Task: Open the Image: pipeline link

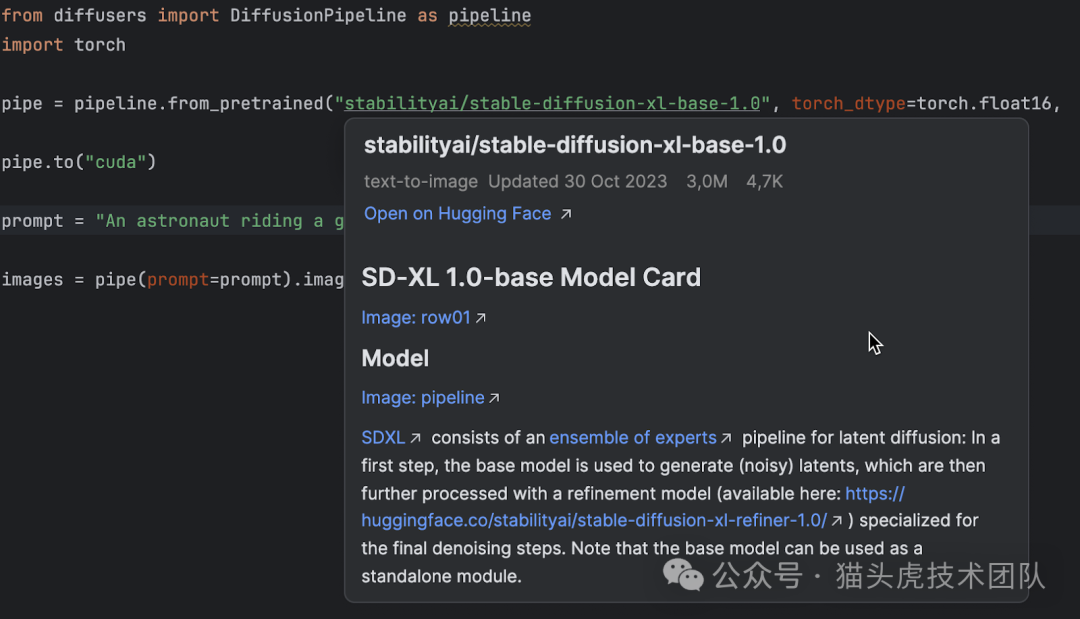Action: click(422, 397)
